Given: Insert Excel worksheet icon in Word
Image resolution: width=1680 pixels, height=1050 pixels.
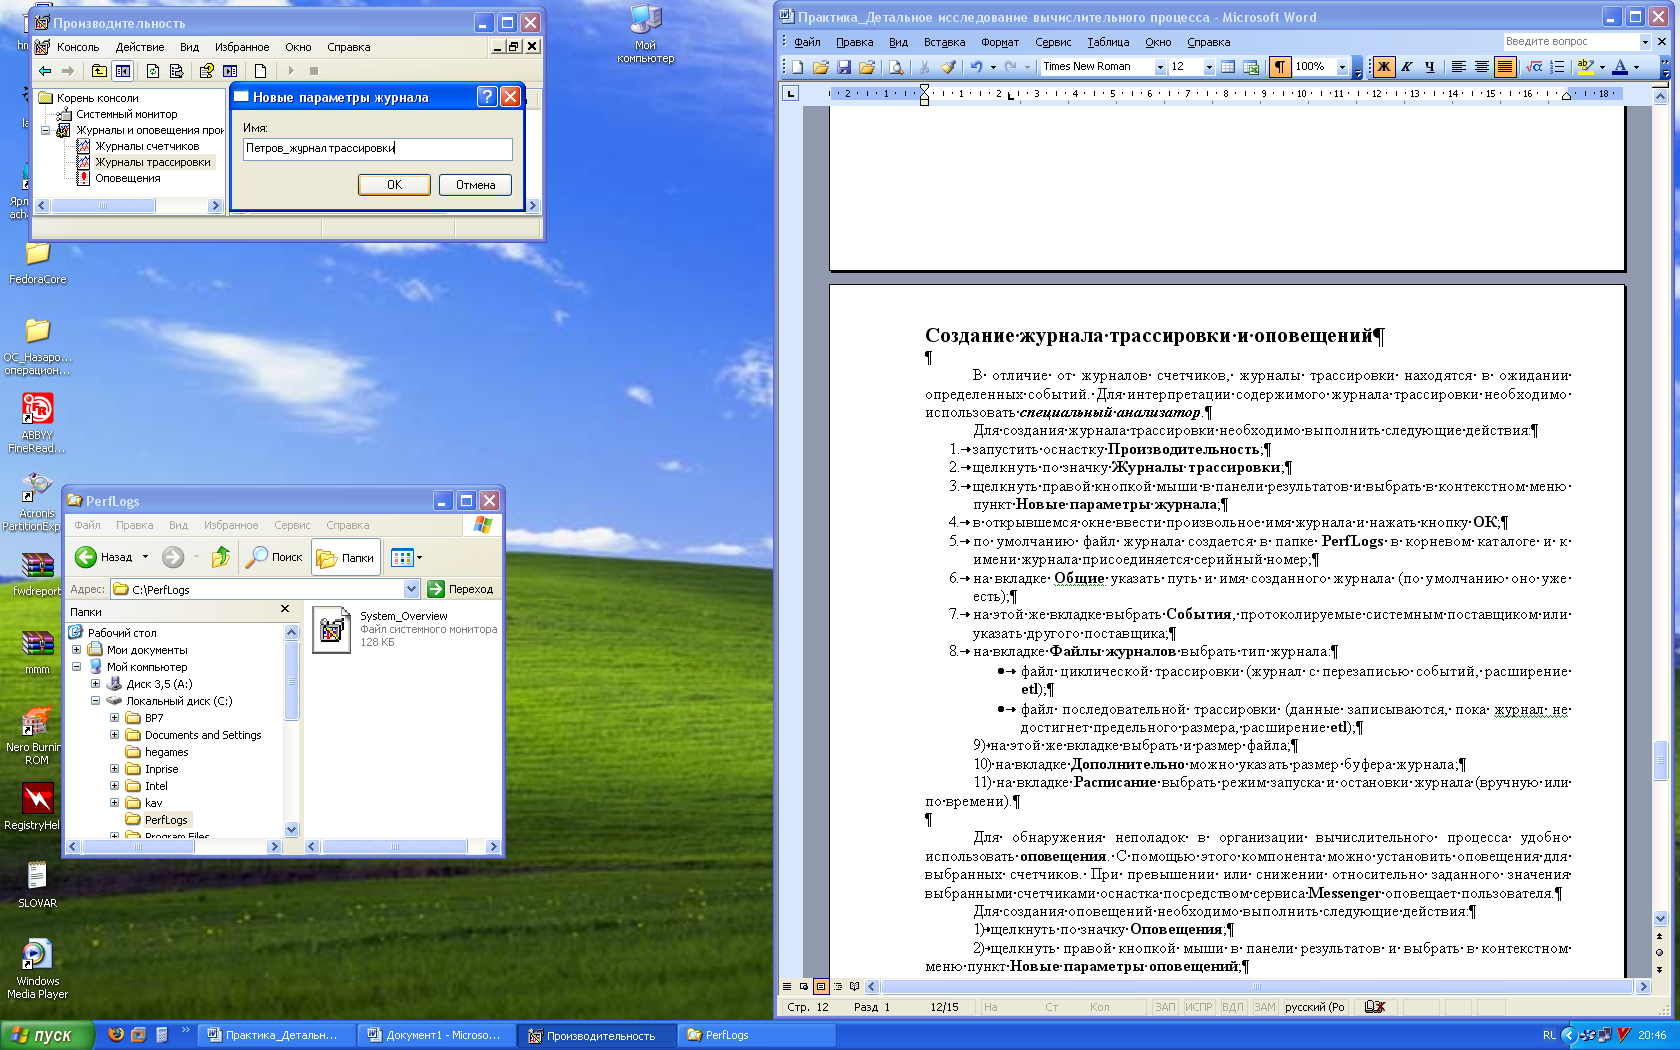Looking at the screenshot, I should tap(1251, 67).
